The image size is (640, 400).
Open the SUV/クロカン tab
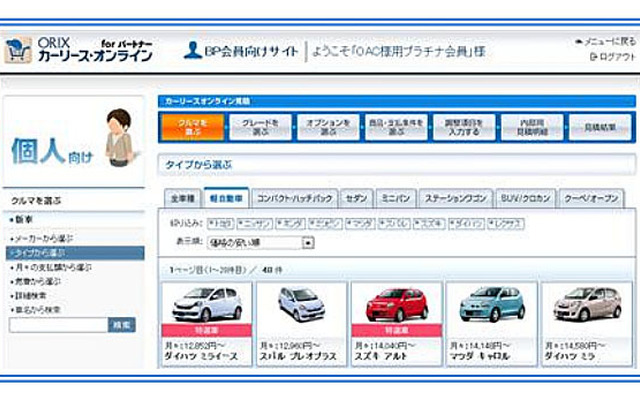(526, 199)
